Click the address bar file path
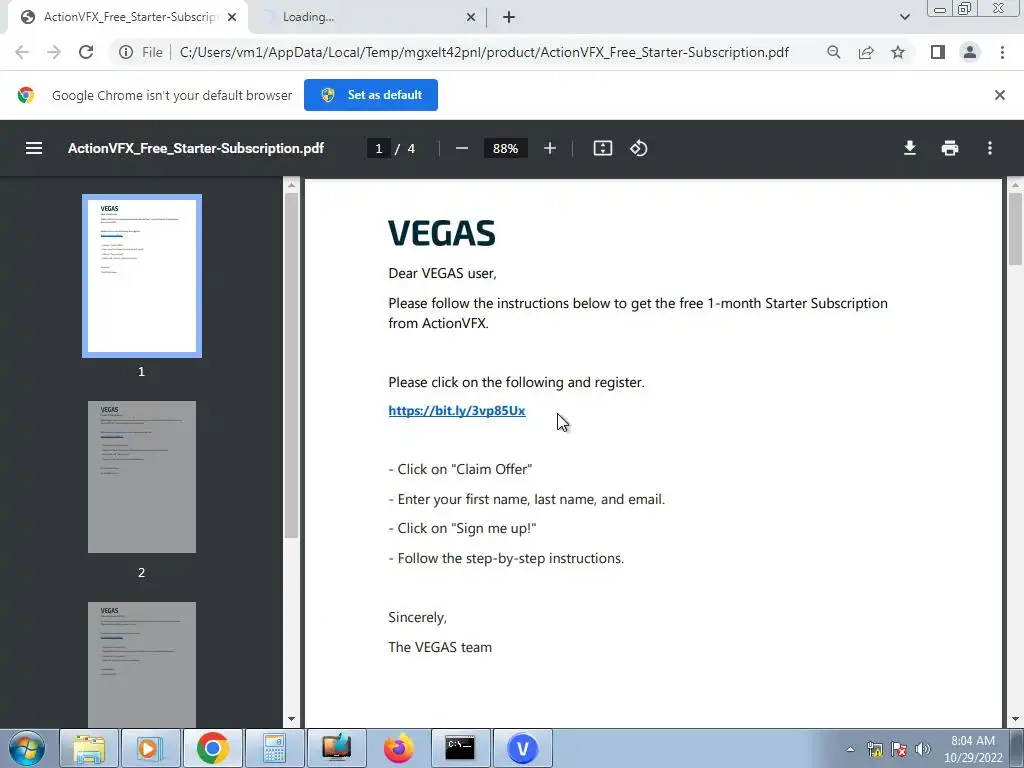This screenshot has height=768, width=1024. (484, 52)
